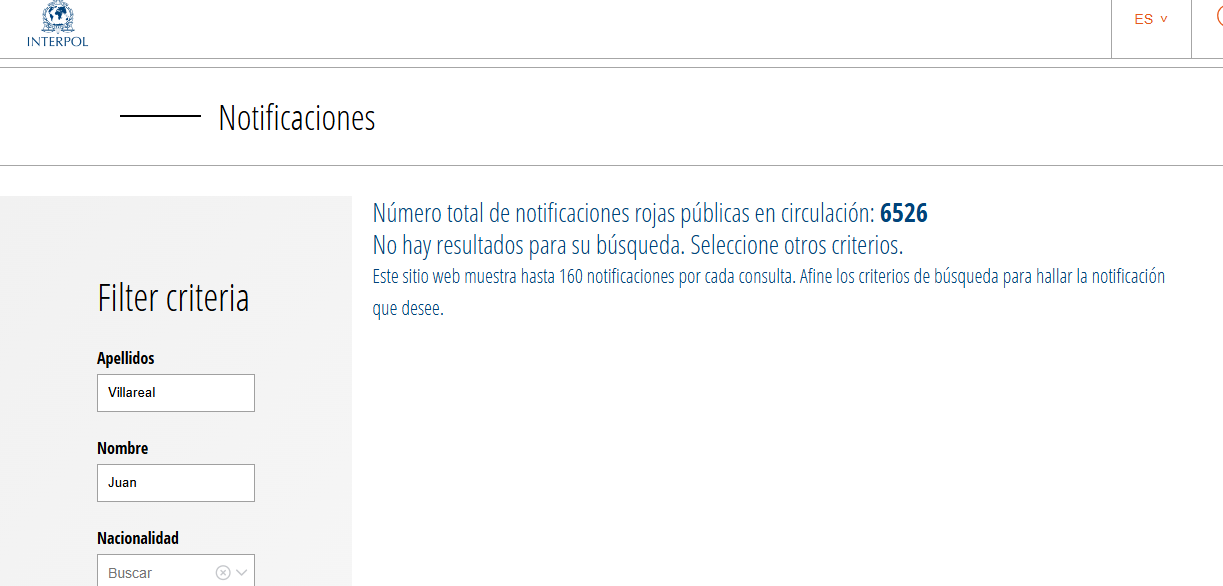Screen dimensions: 1223x586
Task: Click the orange circular icon at top right
Action: coord(1218,17)
